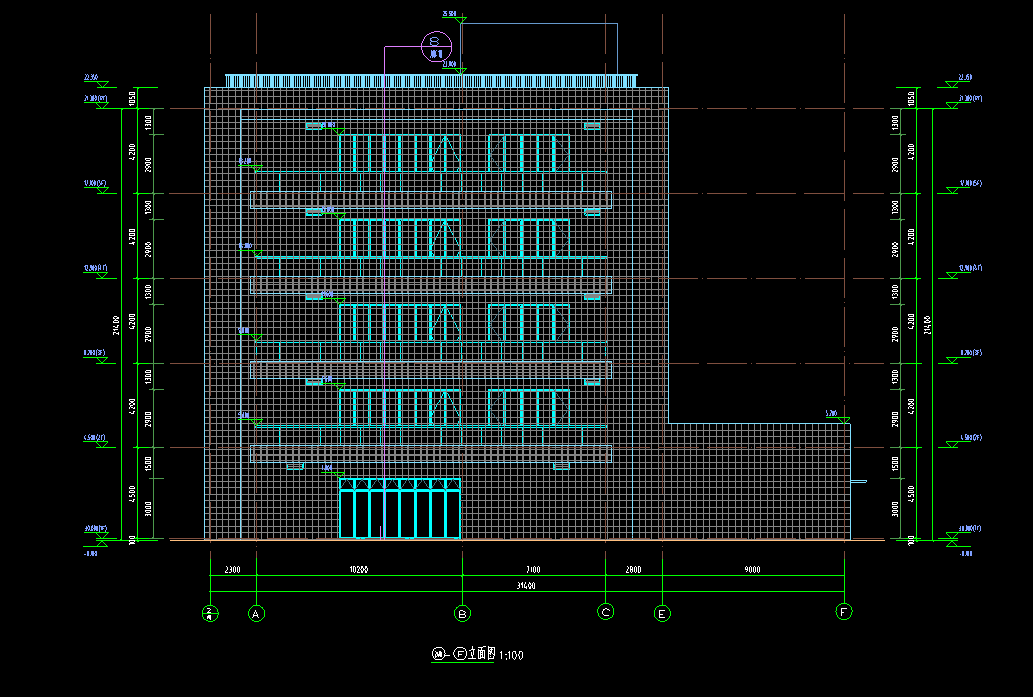Select the ground floor entrance door

coord(399,510)
